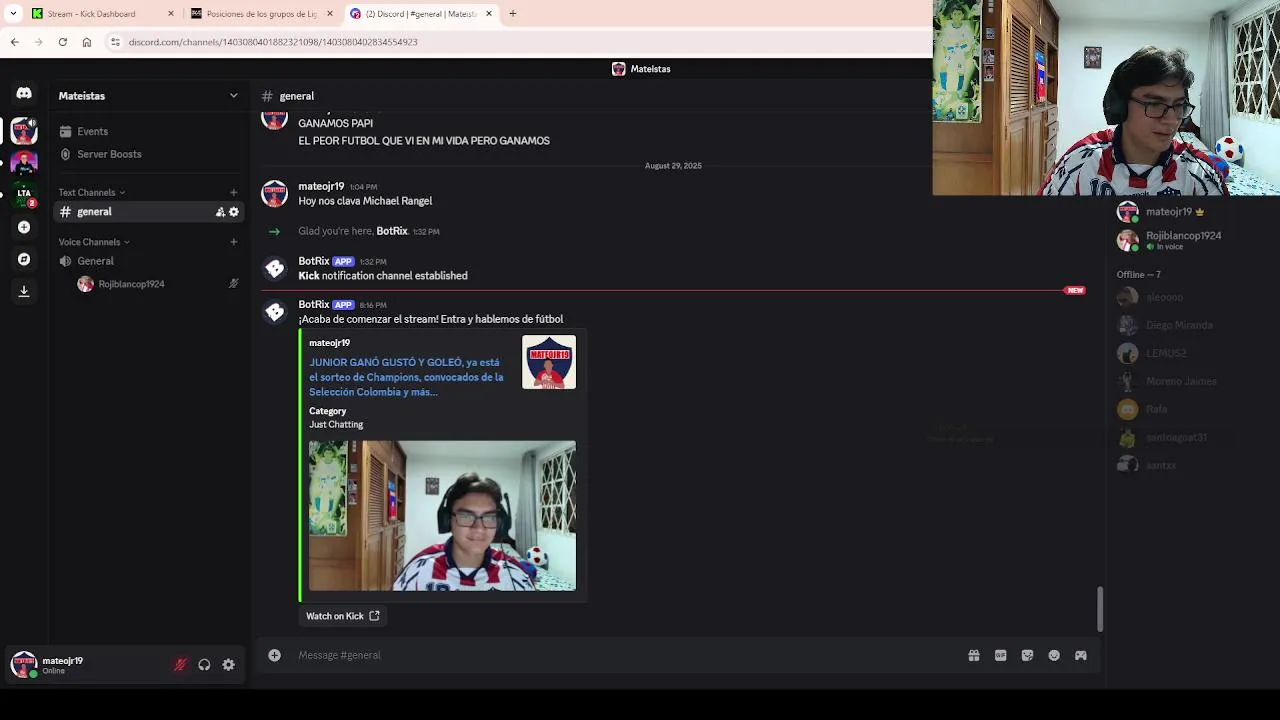Open Discord direct messages home icon

coord(24,93)
